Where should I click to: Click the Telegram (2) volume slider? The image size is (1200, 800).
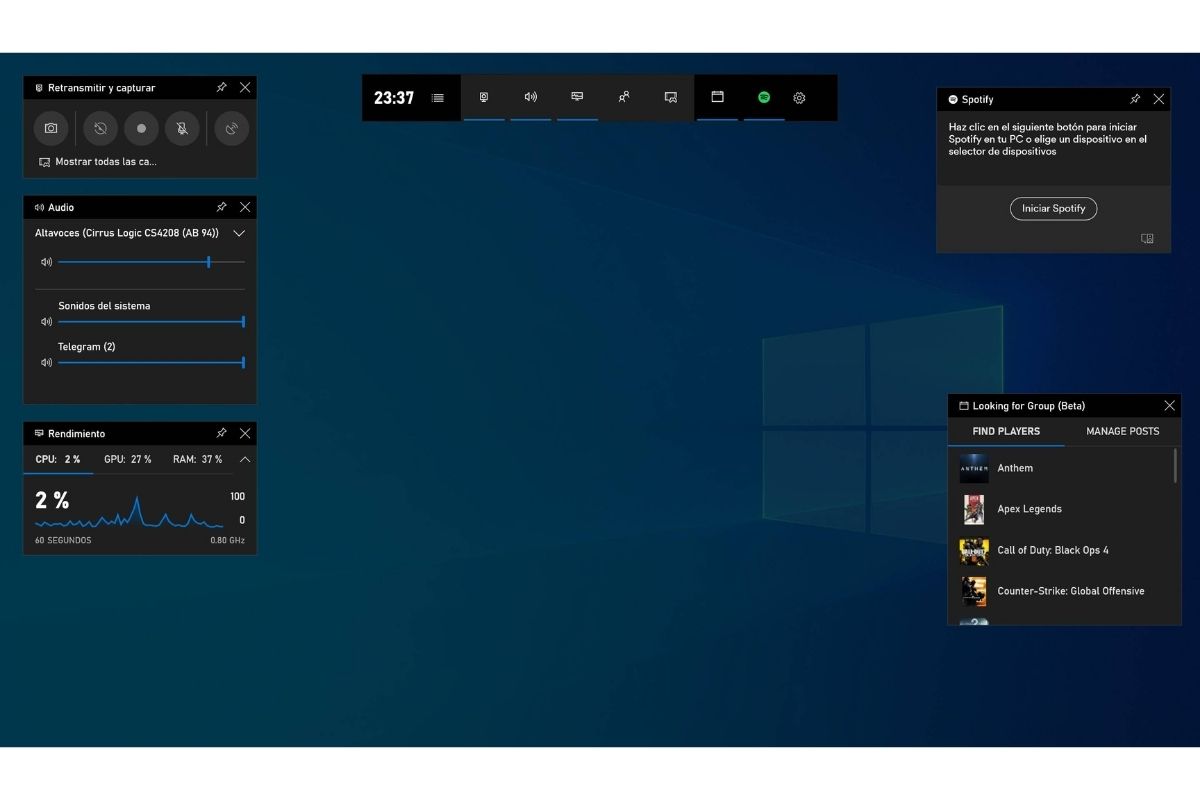(x=151, y=362)
